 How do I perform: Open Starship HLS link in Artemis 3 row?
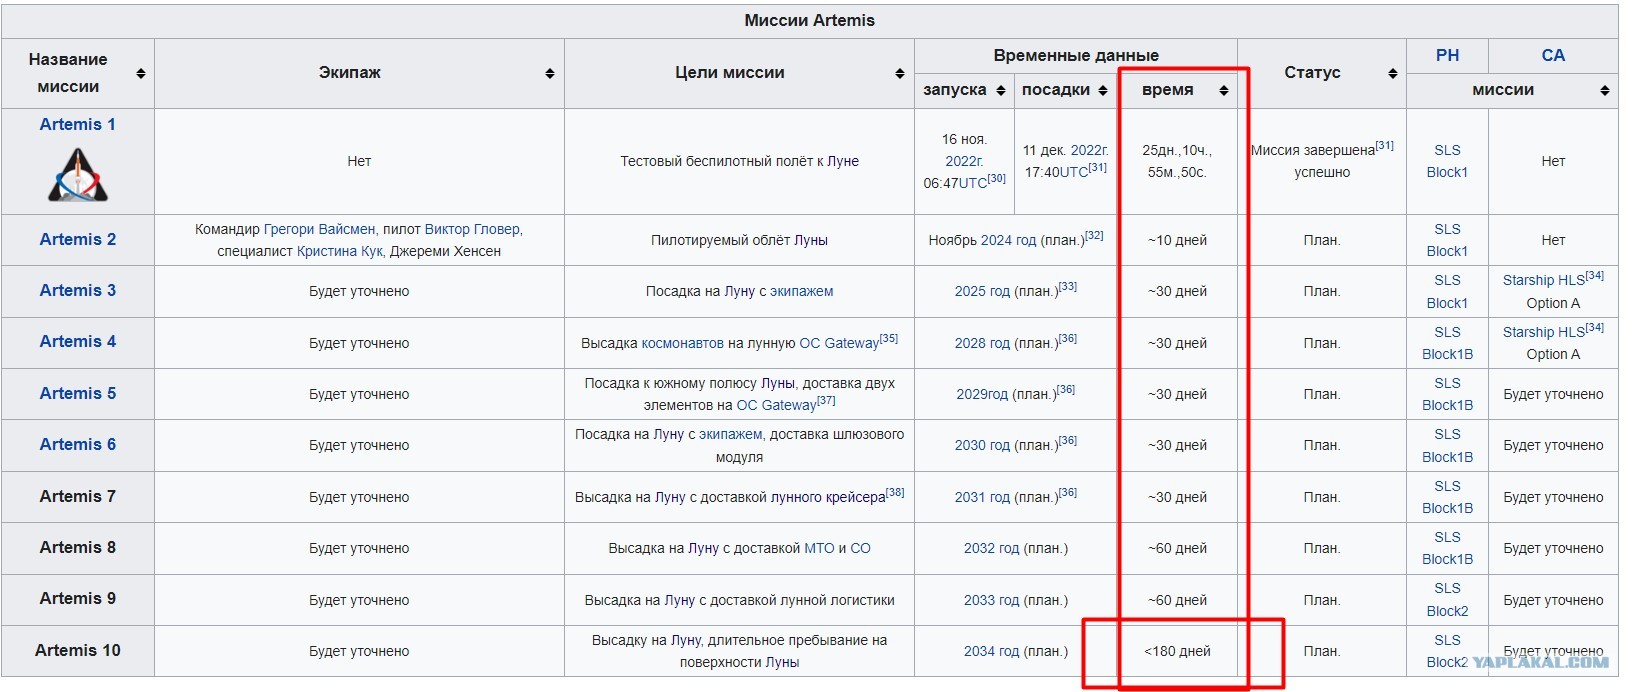1543,280
